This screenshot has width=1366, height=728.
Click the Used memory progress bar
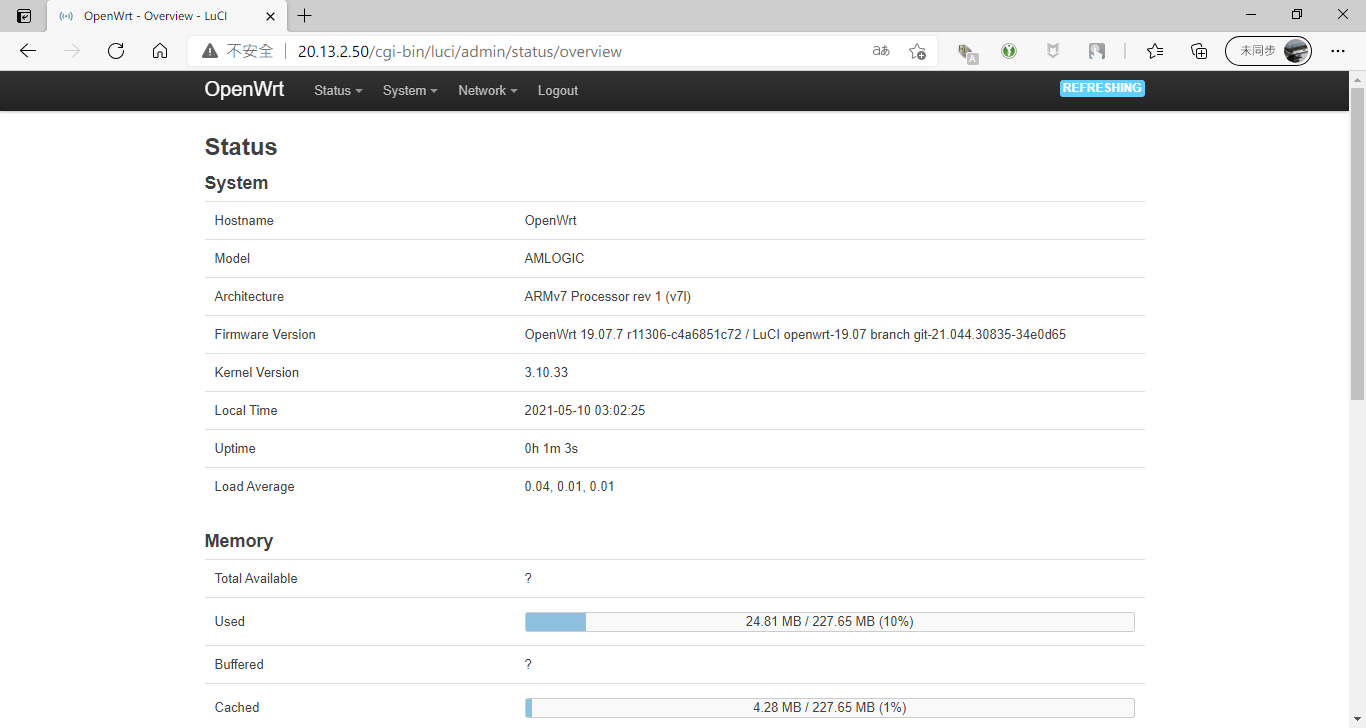tap(830, 622)
